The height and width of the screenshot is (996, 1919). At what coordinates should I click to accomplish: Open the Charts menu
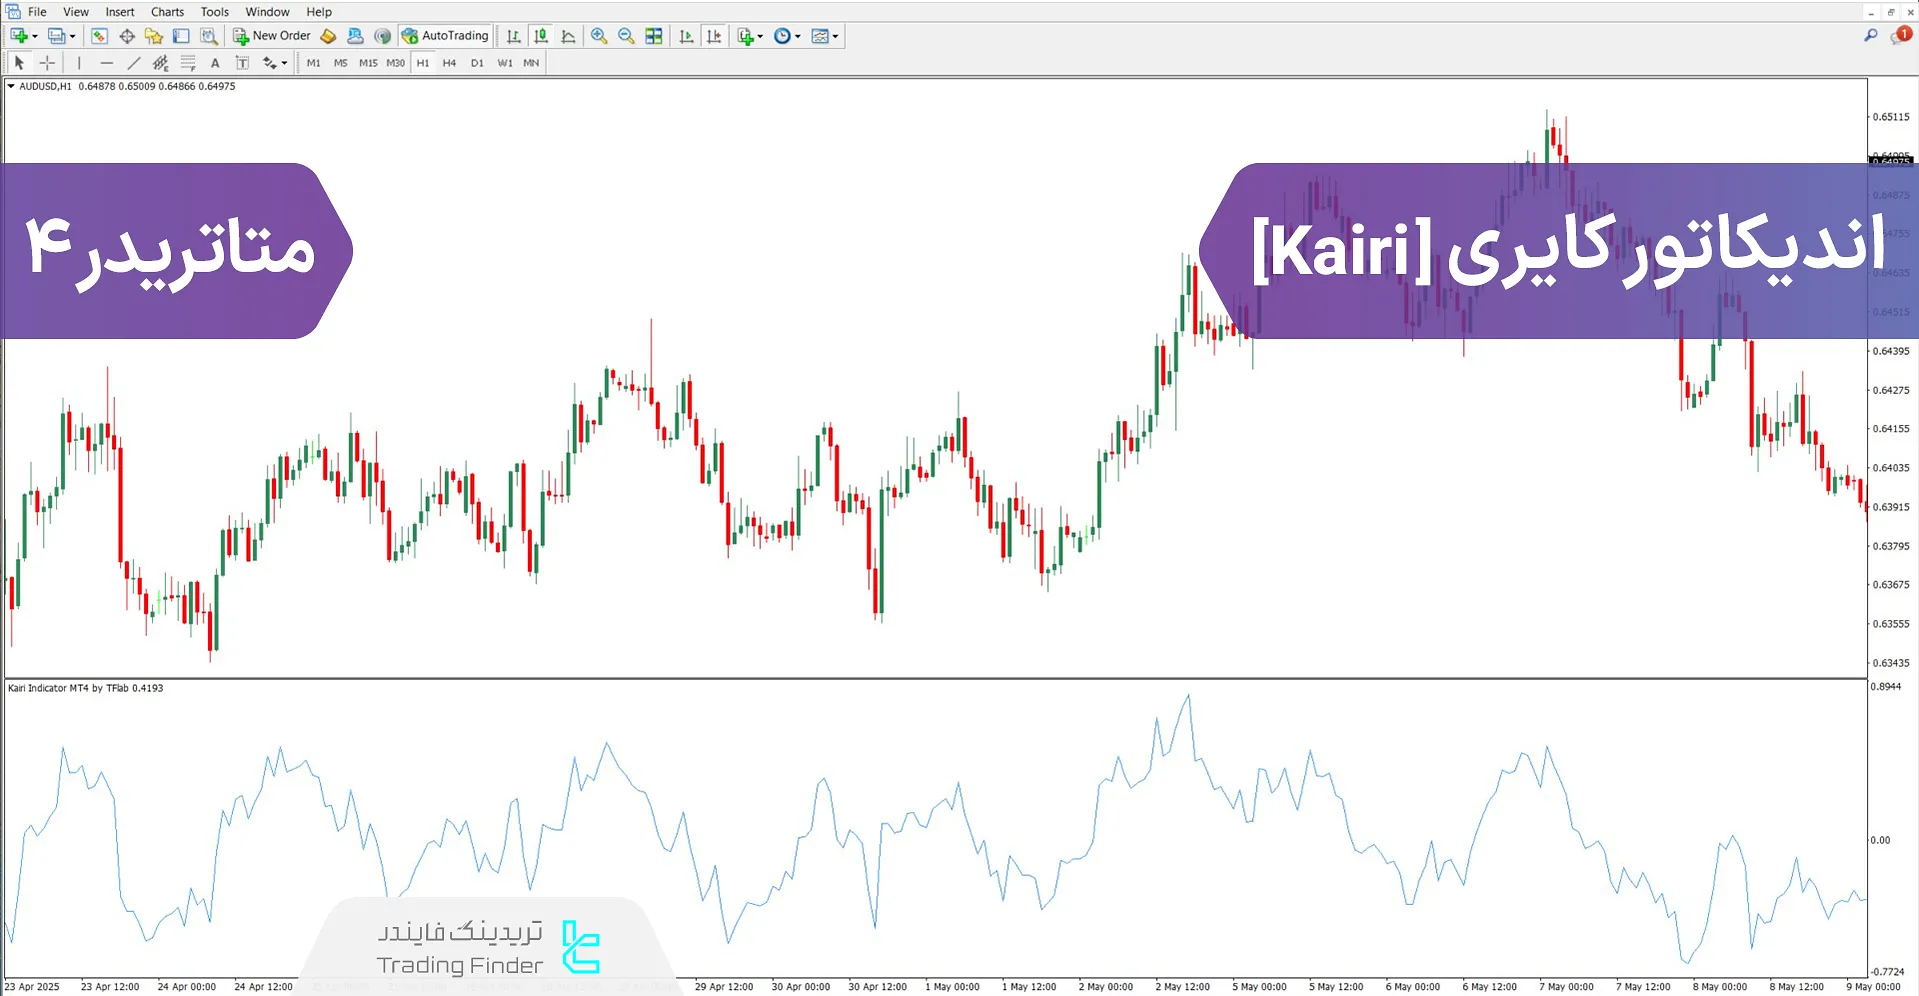pyautogui.click(x=167, y=11)
